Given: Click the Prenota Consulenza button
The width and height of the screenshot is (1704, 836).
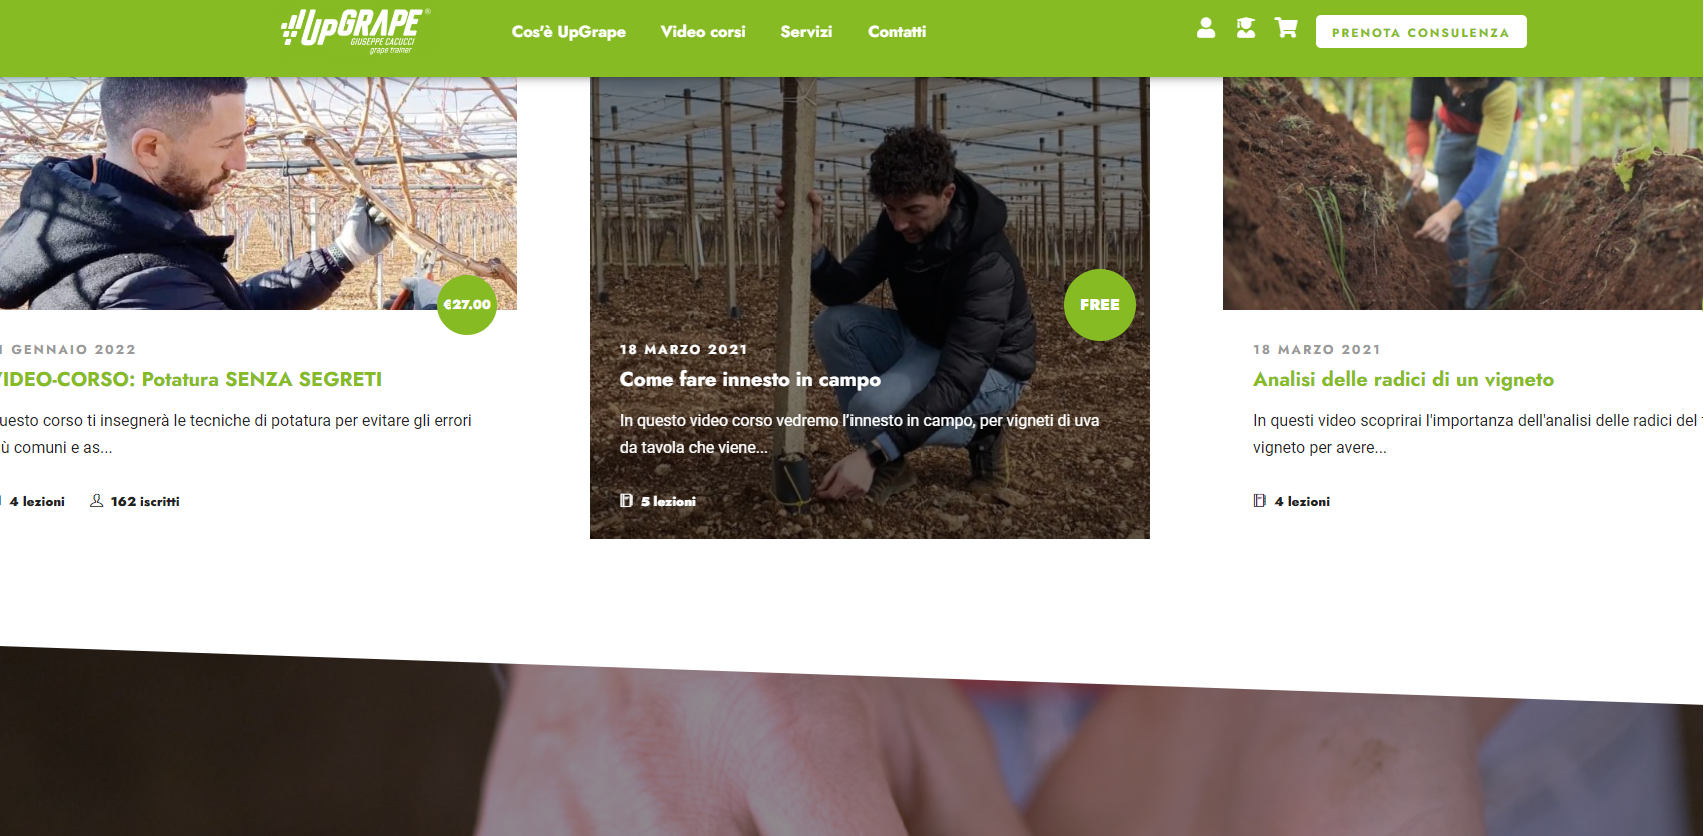Looking at the screenshot, I should [x=1421, y=32].
